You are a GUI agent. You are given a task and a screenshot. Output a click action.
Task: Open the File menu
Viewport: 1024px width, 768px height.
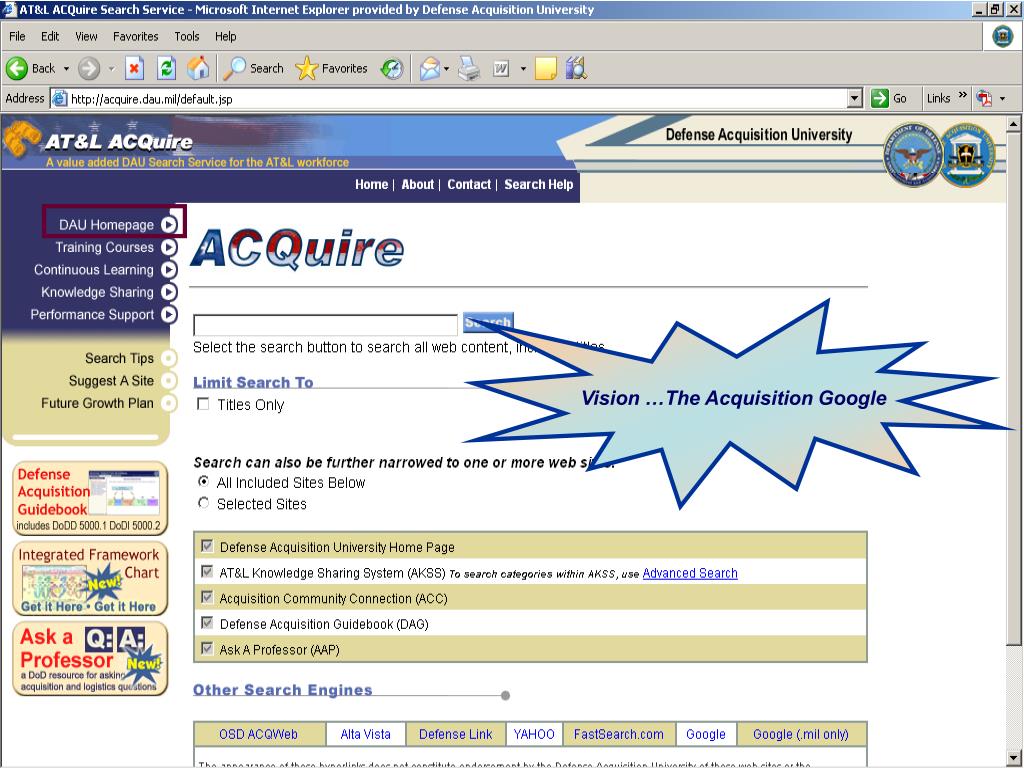[x=18, y=37]
